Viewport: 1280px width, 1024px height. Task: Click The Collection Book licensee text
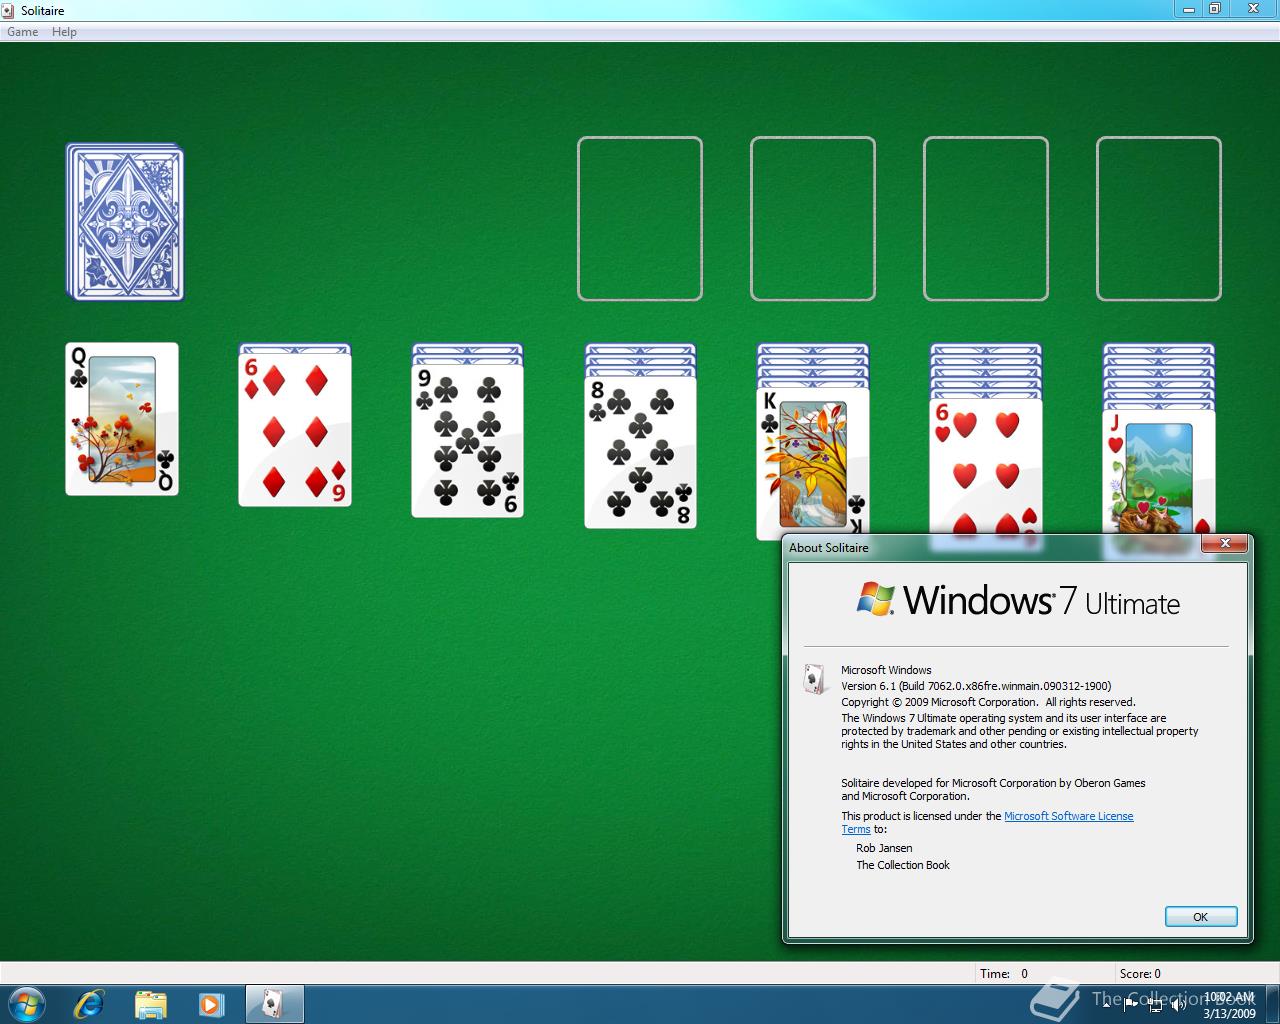click(x=903, y=865)
